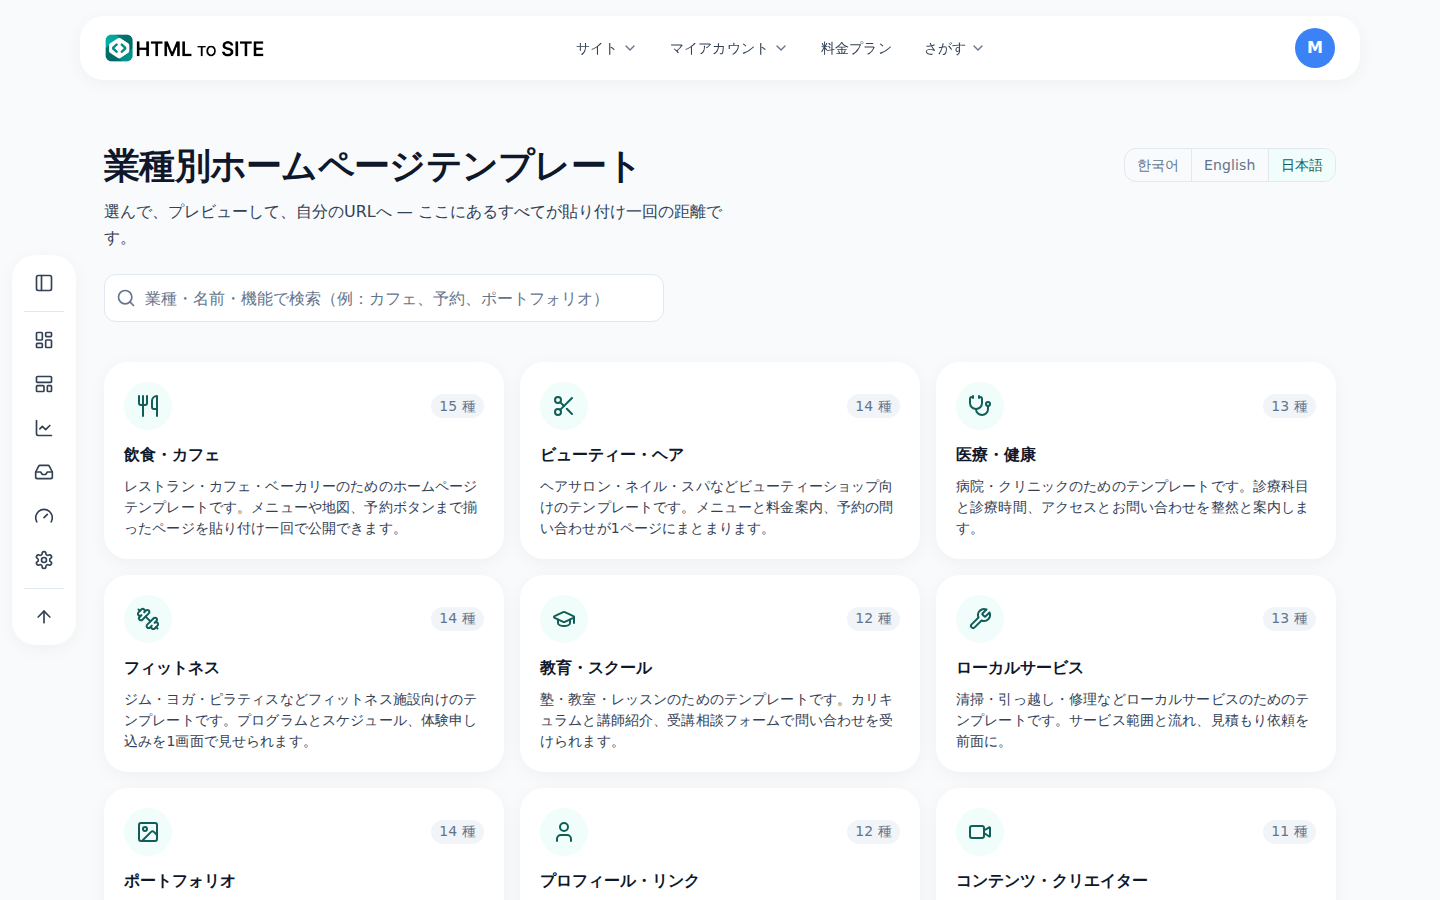
Task: Open the ポートフォリオ category title
Action: 180,881
